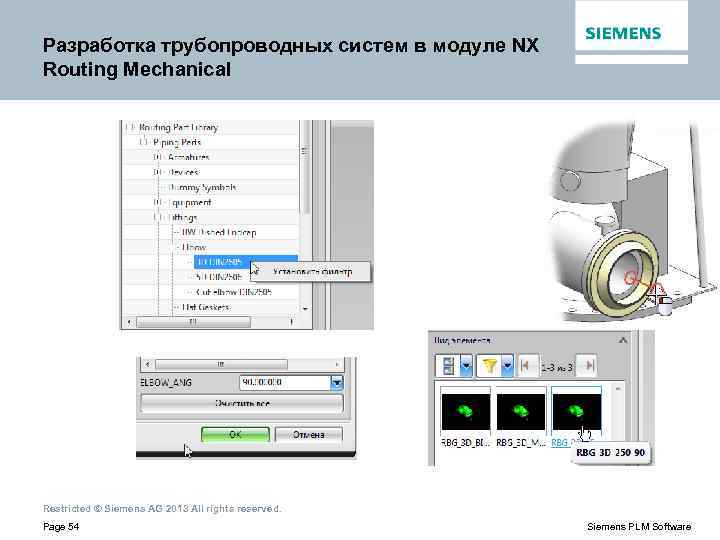The height and width of the screenshot is (540, 720).
Task: Click the ELBOW_ANG label
Action: pos(166,382)
